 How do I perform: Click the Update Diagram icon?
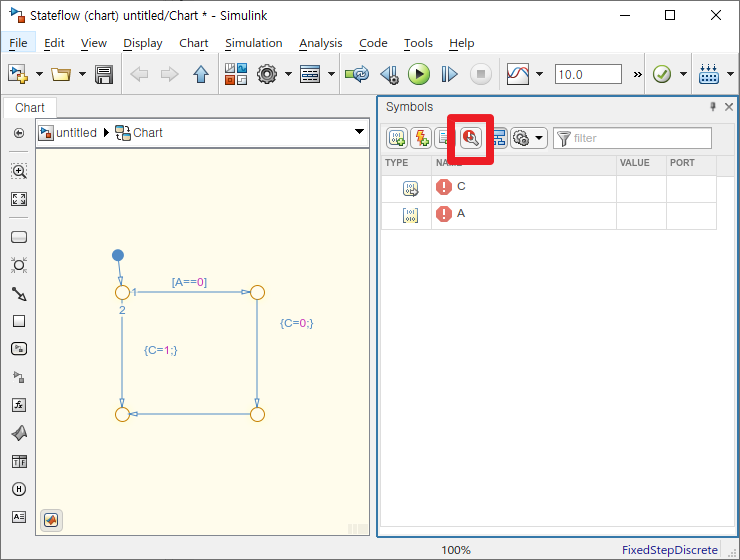357,74
